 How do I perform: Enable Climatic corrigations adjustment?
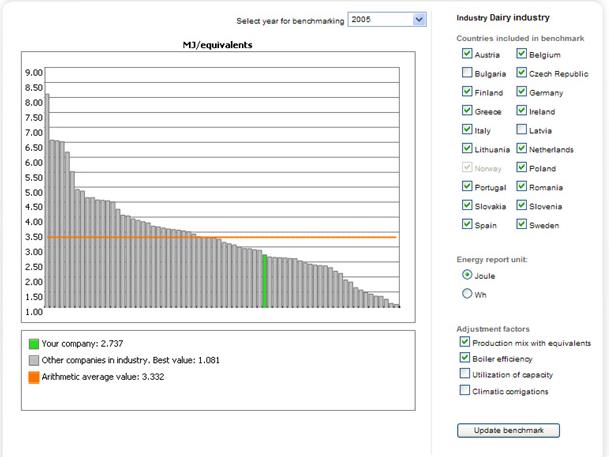465,390
